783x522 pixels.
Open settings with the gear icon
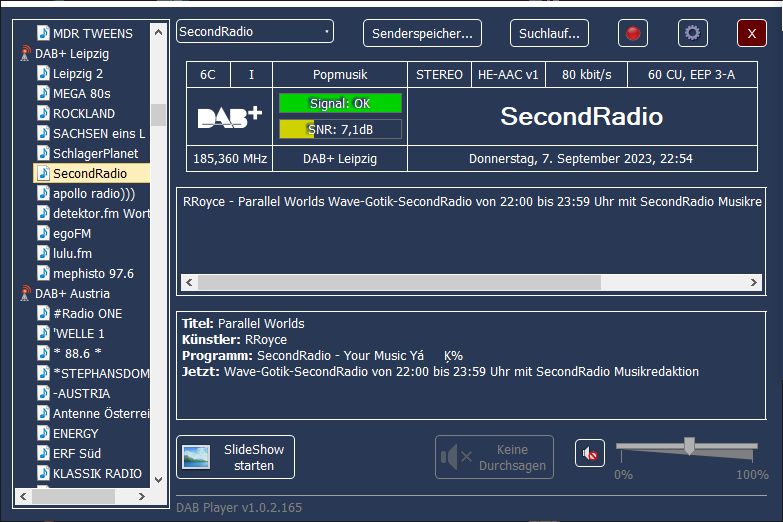(x=692, y=33)
